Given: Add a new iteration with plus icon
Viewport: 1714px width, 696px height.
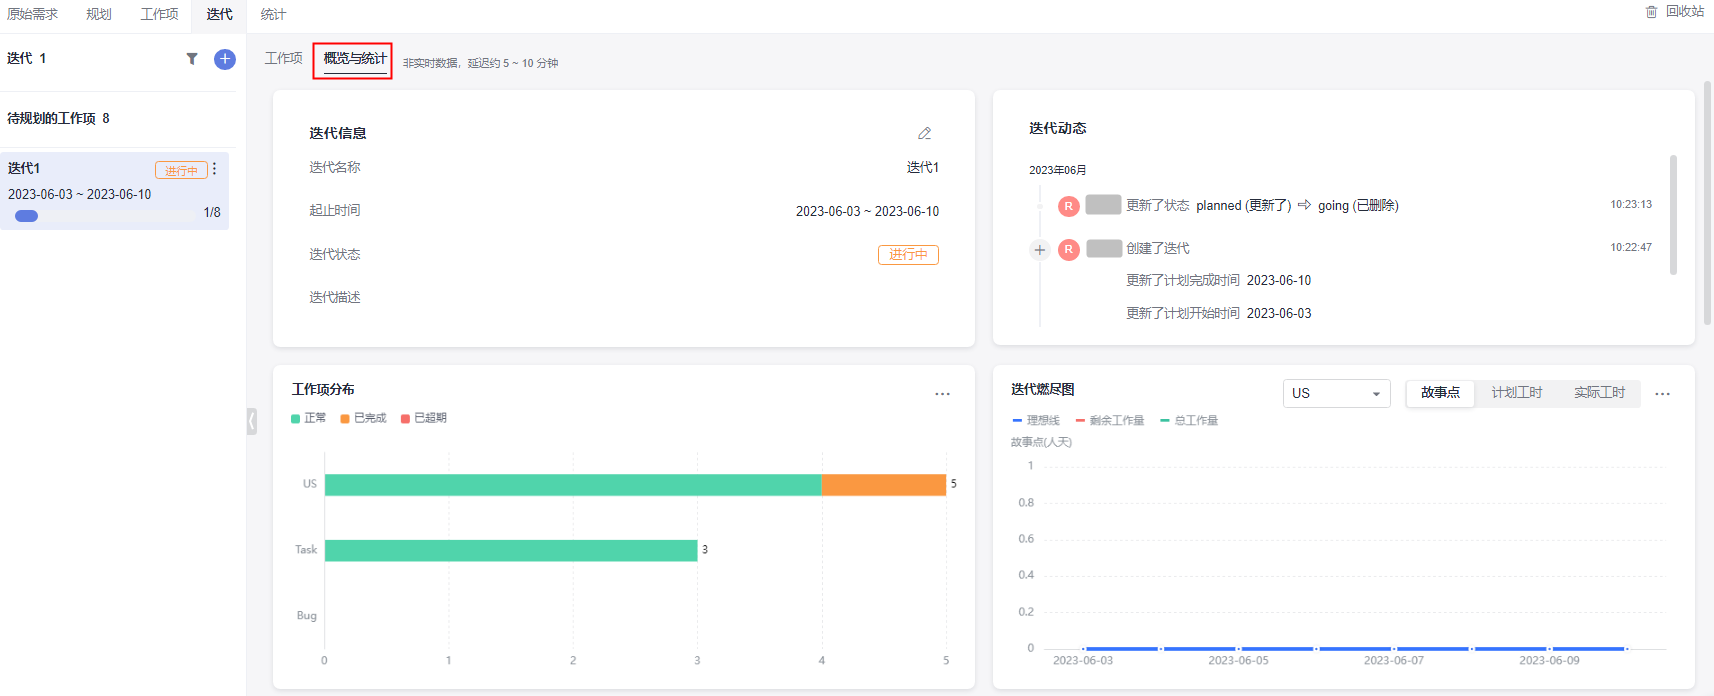Looking at the screenshot, I should tap(225, 59).
